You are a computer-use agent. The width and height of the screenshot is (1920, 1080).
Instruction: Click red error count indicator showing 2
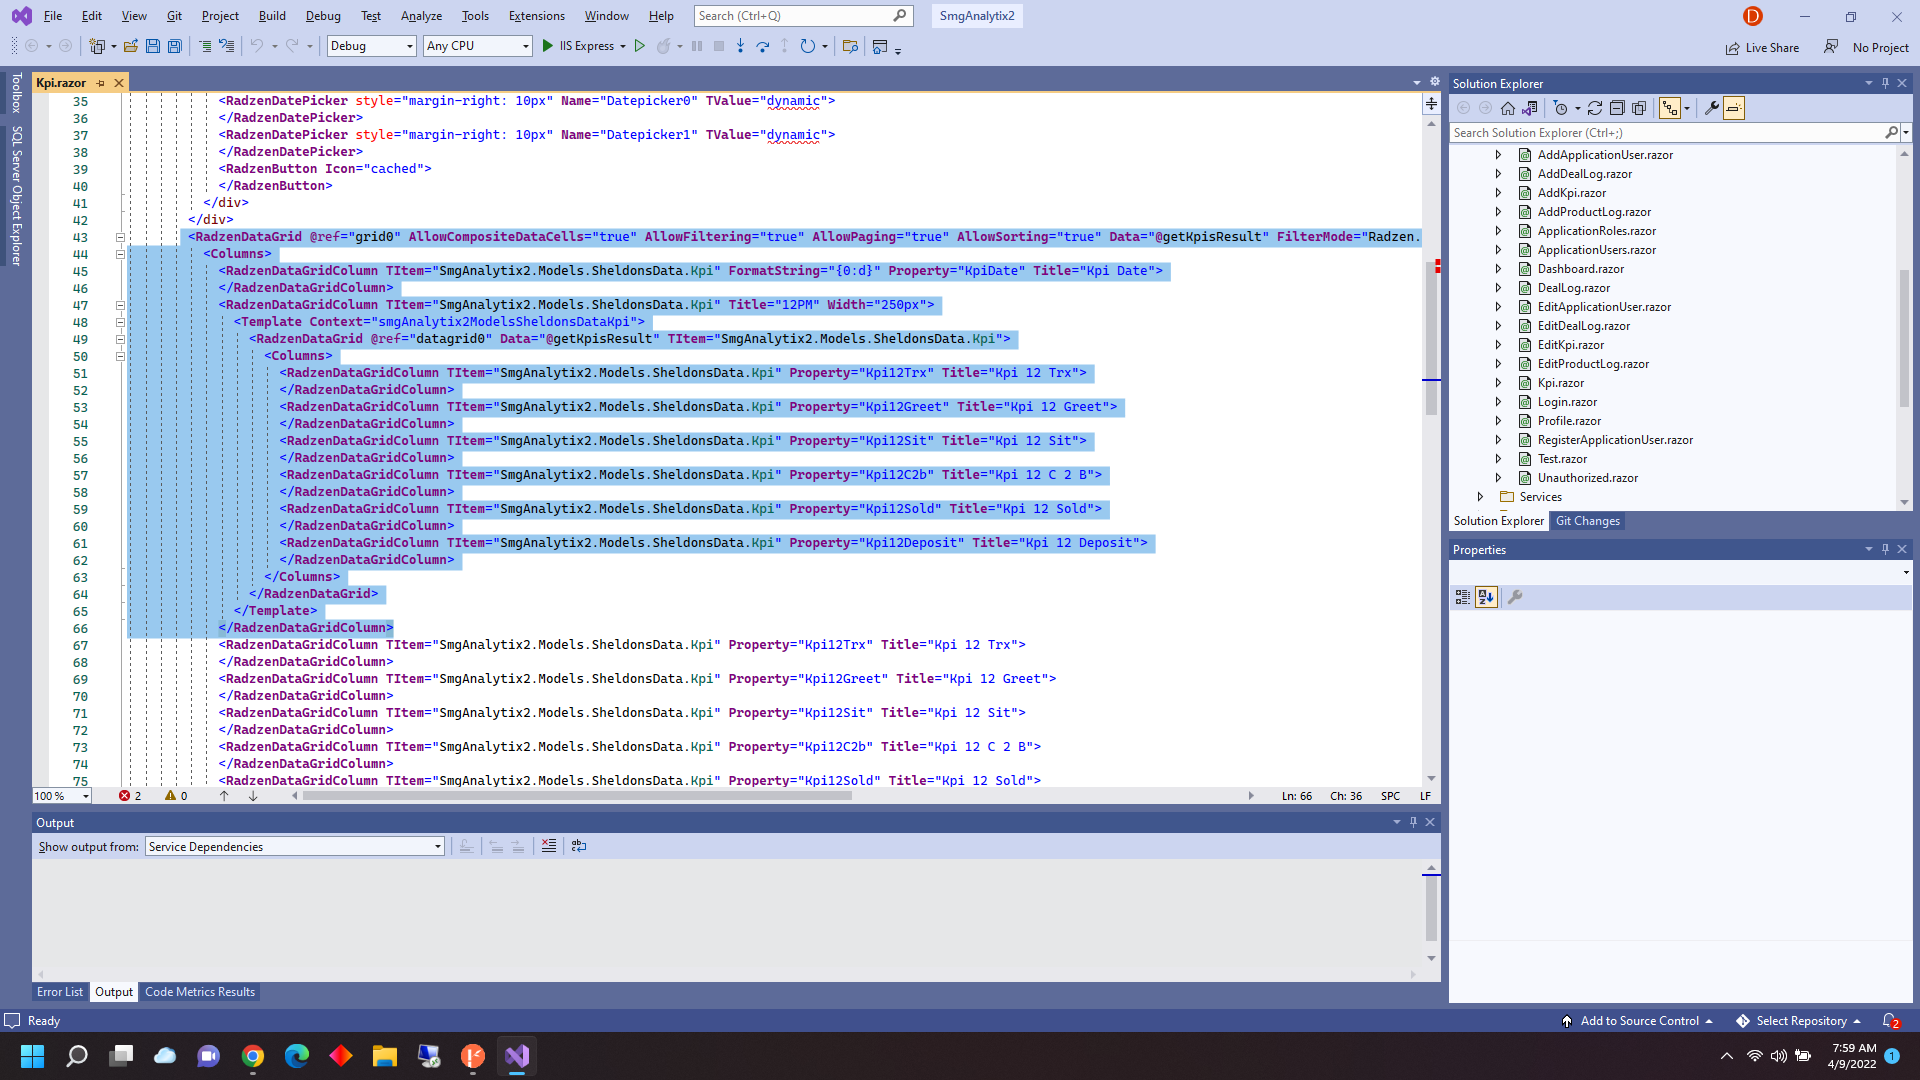[x=130, y=796]
